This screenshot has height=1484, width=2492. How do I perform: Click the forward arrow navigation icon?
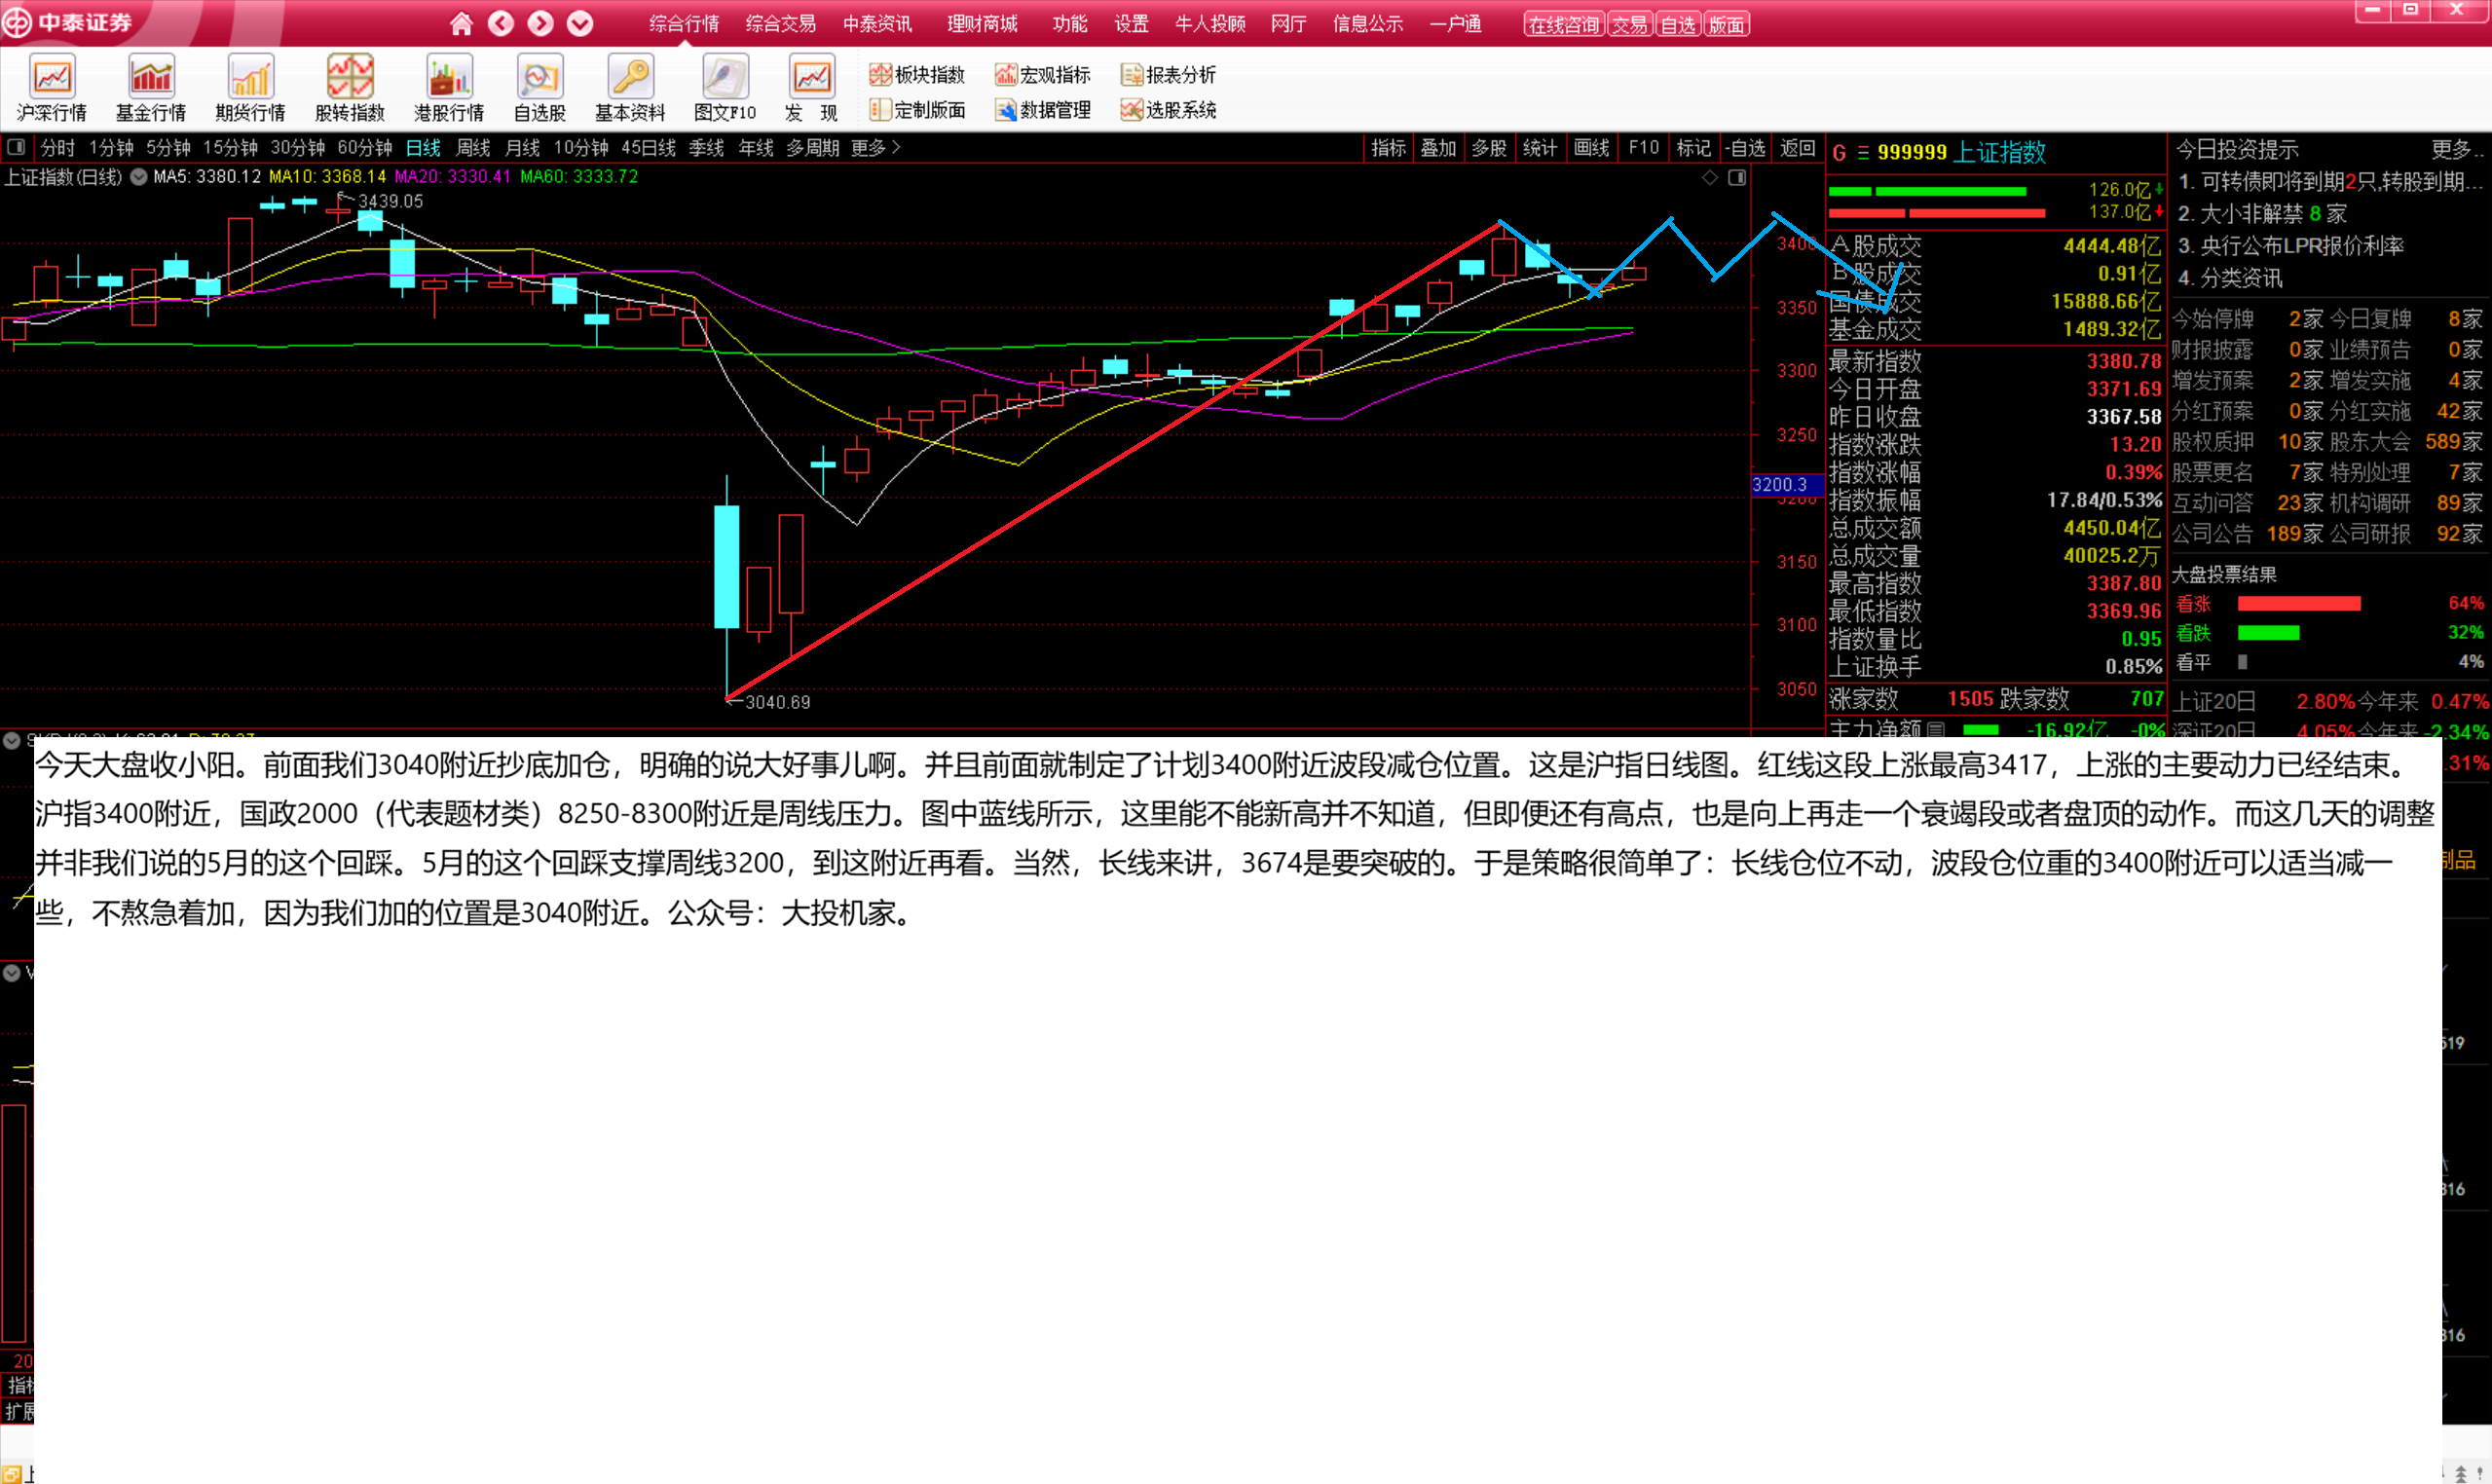click(540, 23)
